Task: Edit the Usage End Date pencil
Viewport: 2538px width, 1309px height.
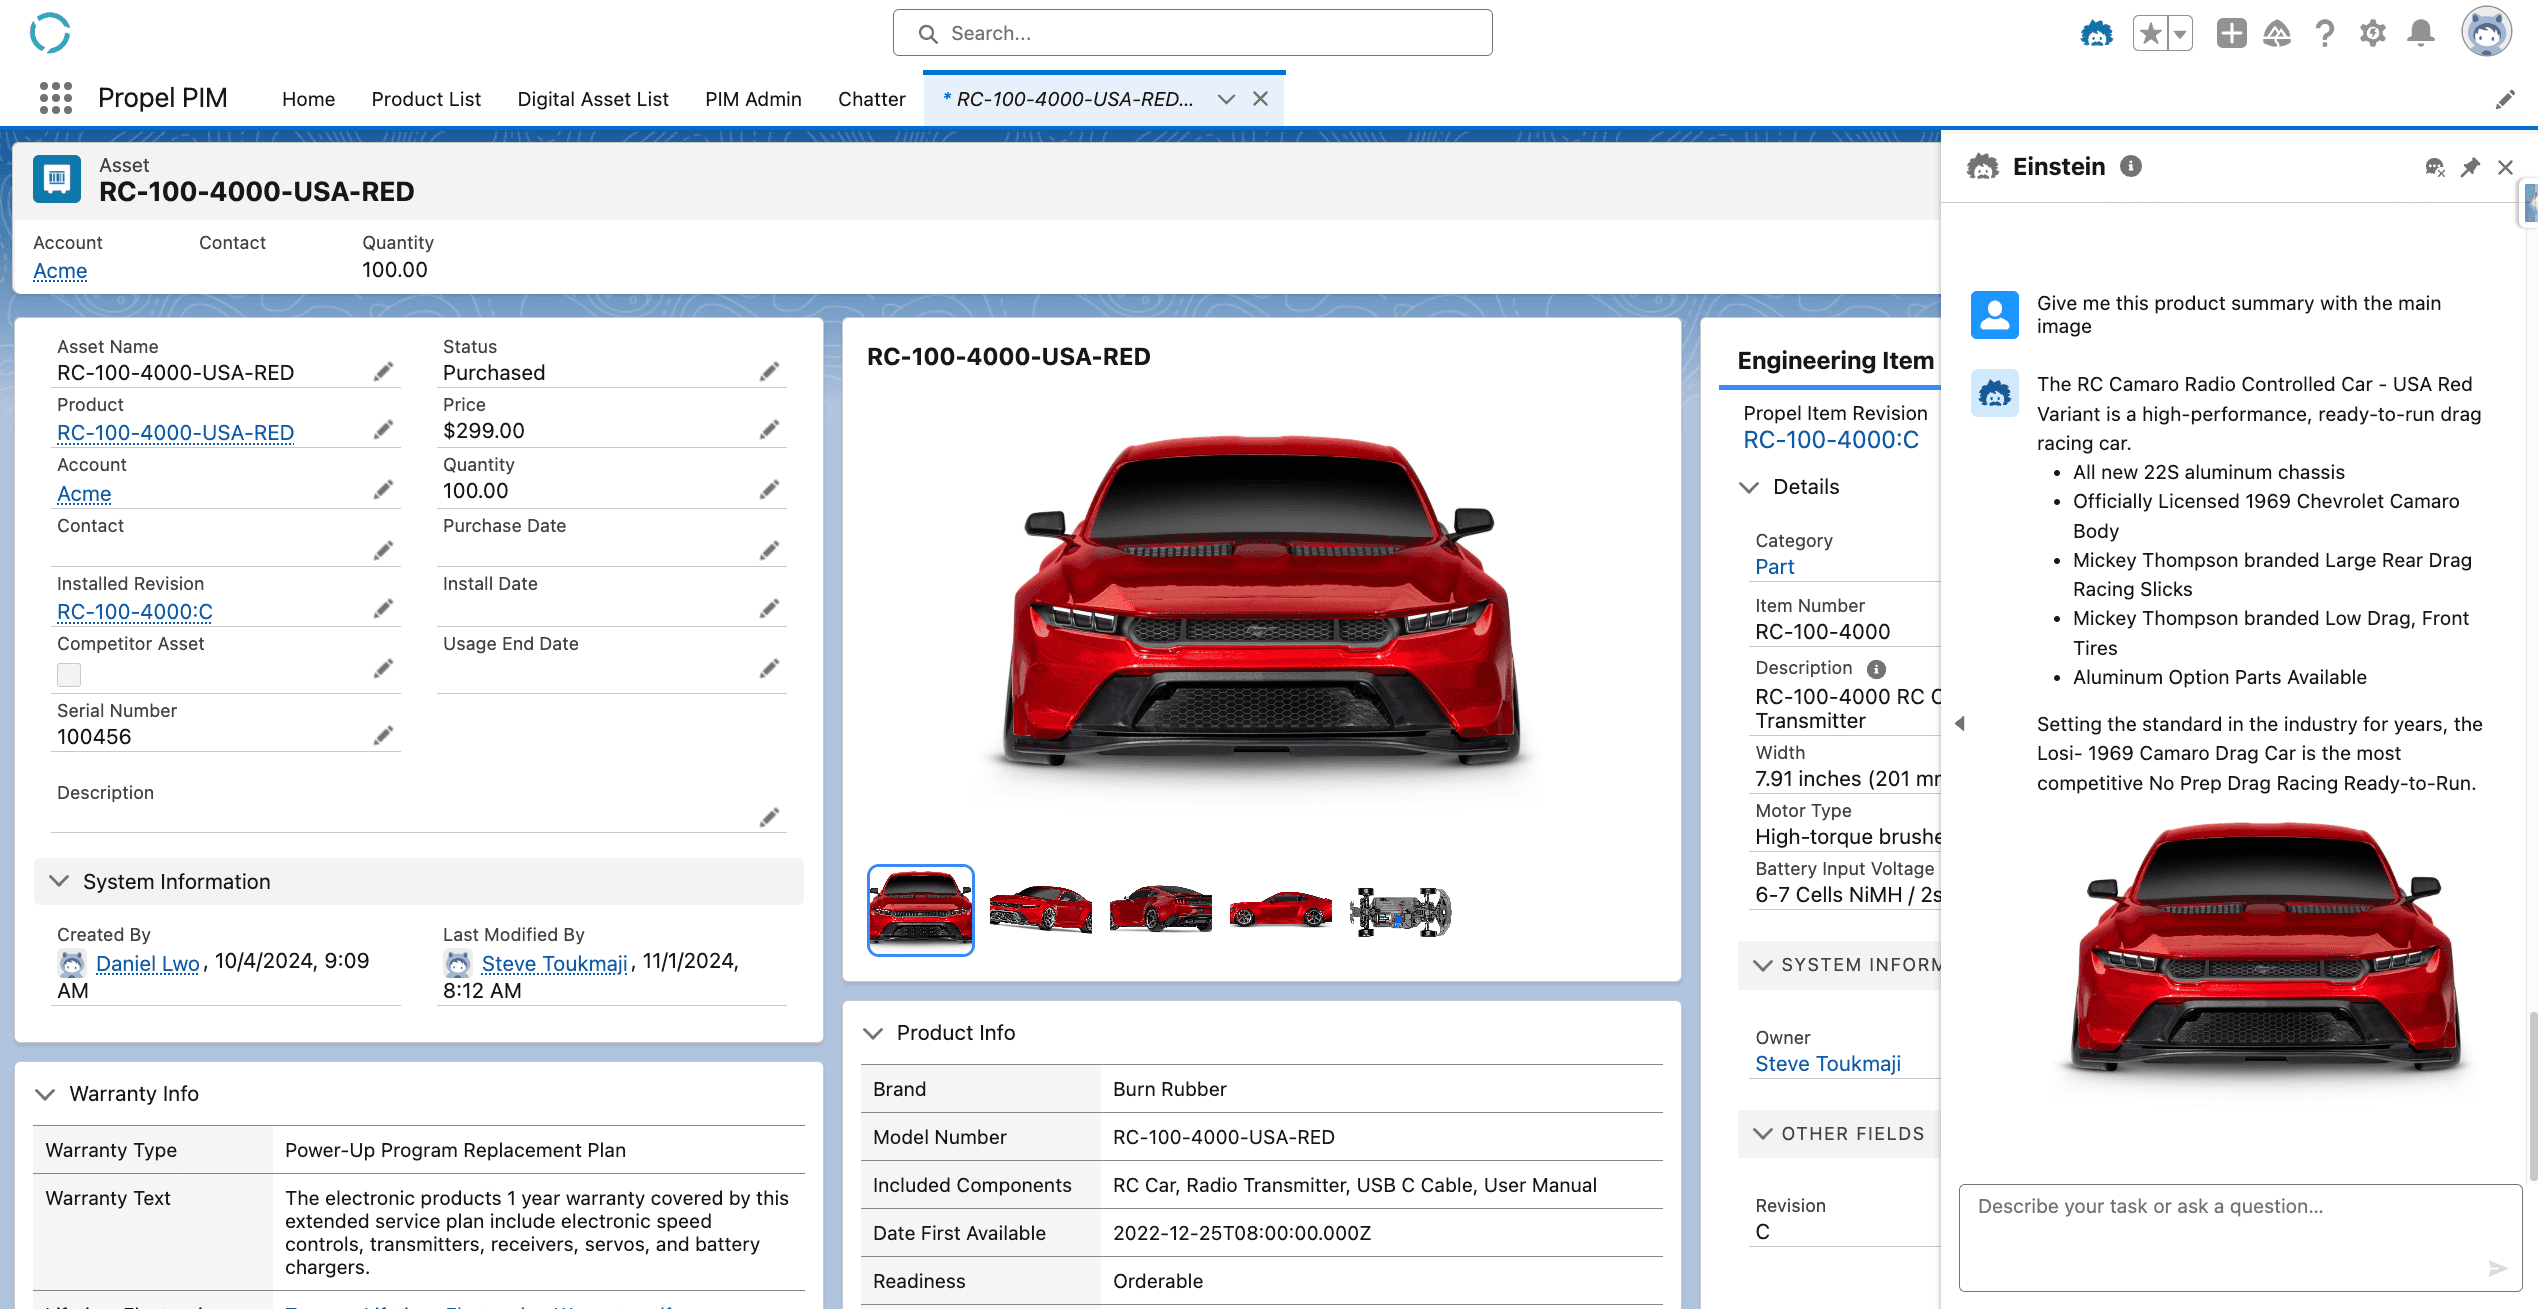Action: click(x=769, y=669)
